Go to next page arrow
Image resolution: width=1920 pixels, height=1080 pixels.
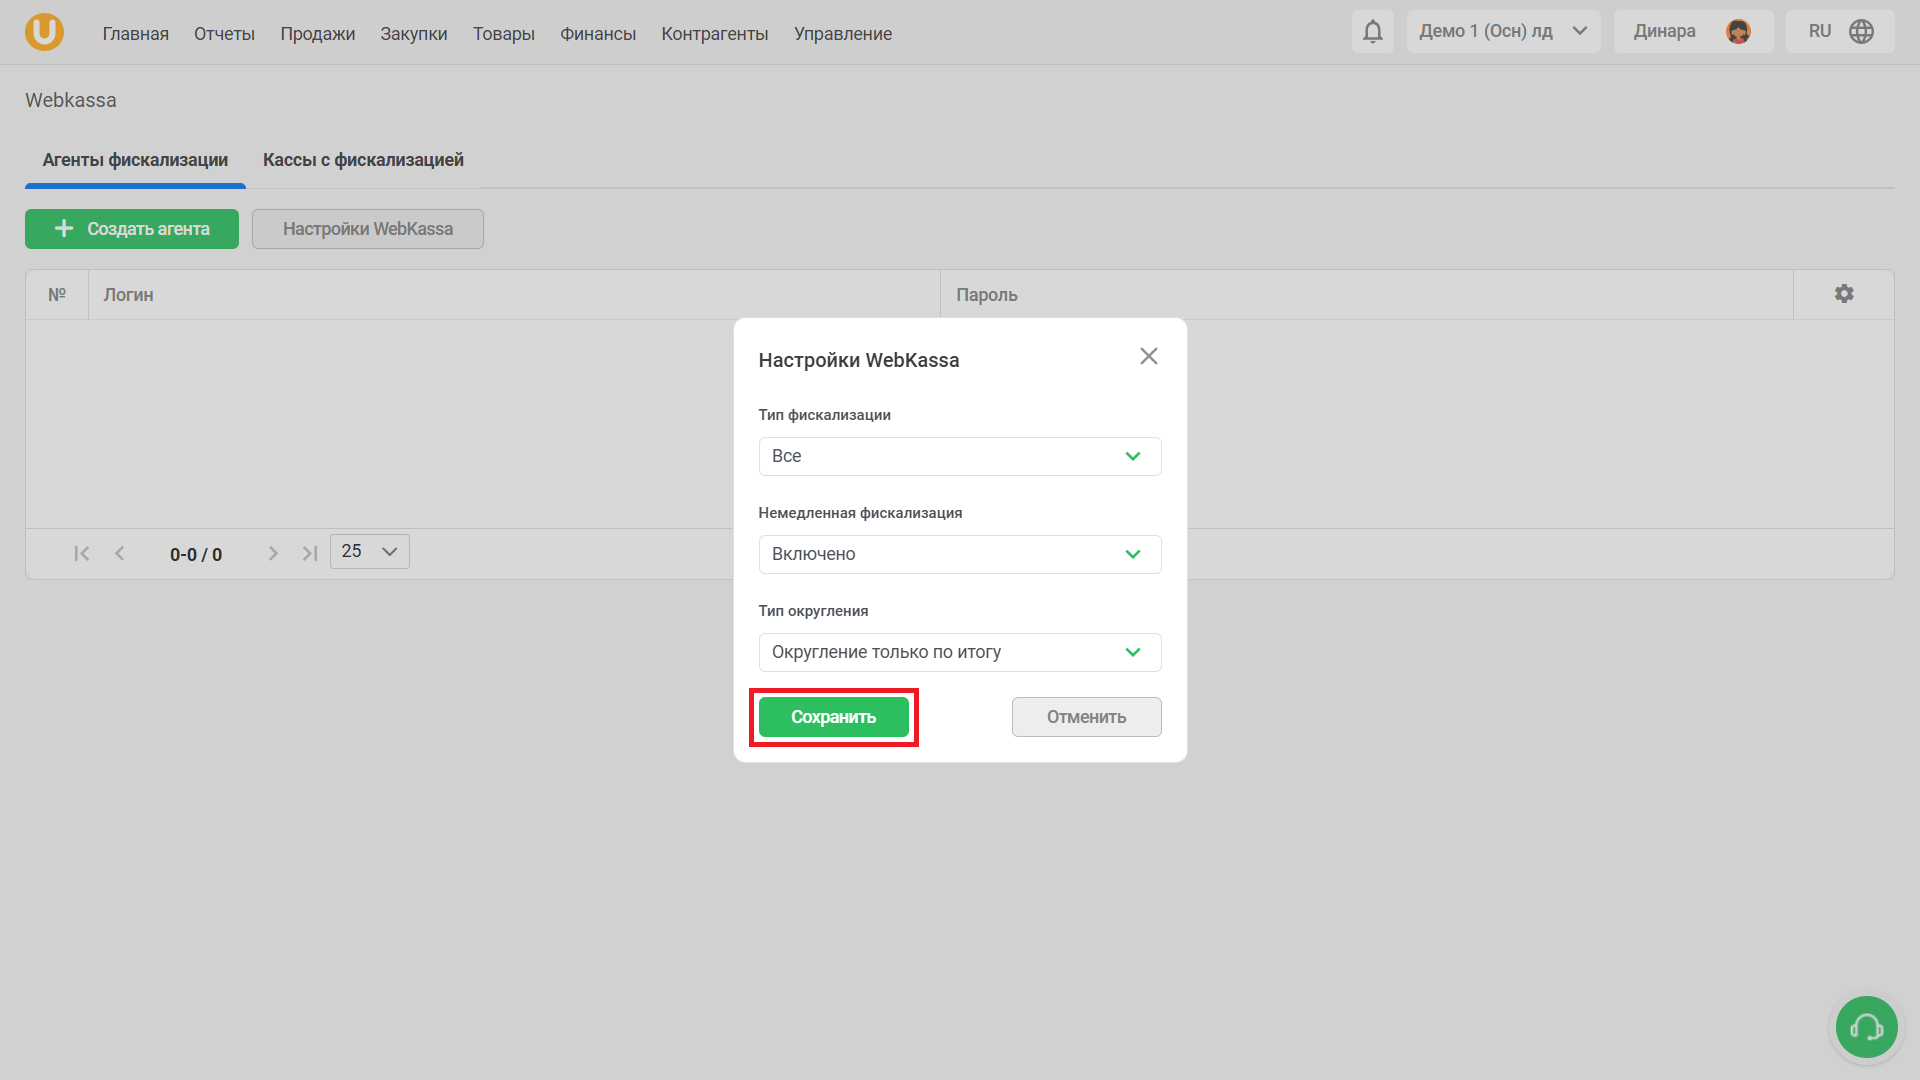pos(272,554)
